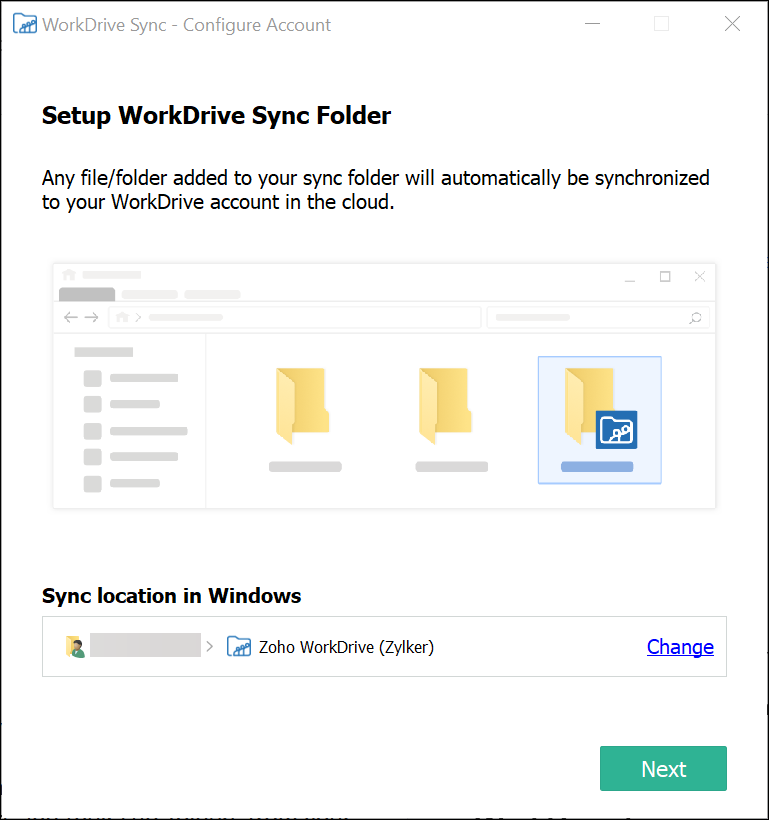Click the "Sync location in Windows" heading
Image resolution: width=769 pixels, height=820 pixels.
pyautogui.click(x=172, y=596)
